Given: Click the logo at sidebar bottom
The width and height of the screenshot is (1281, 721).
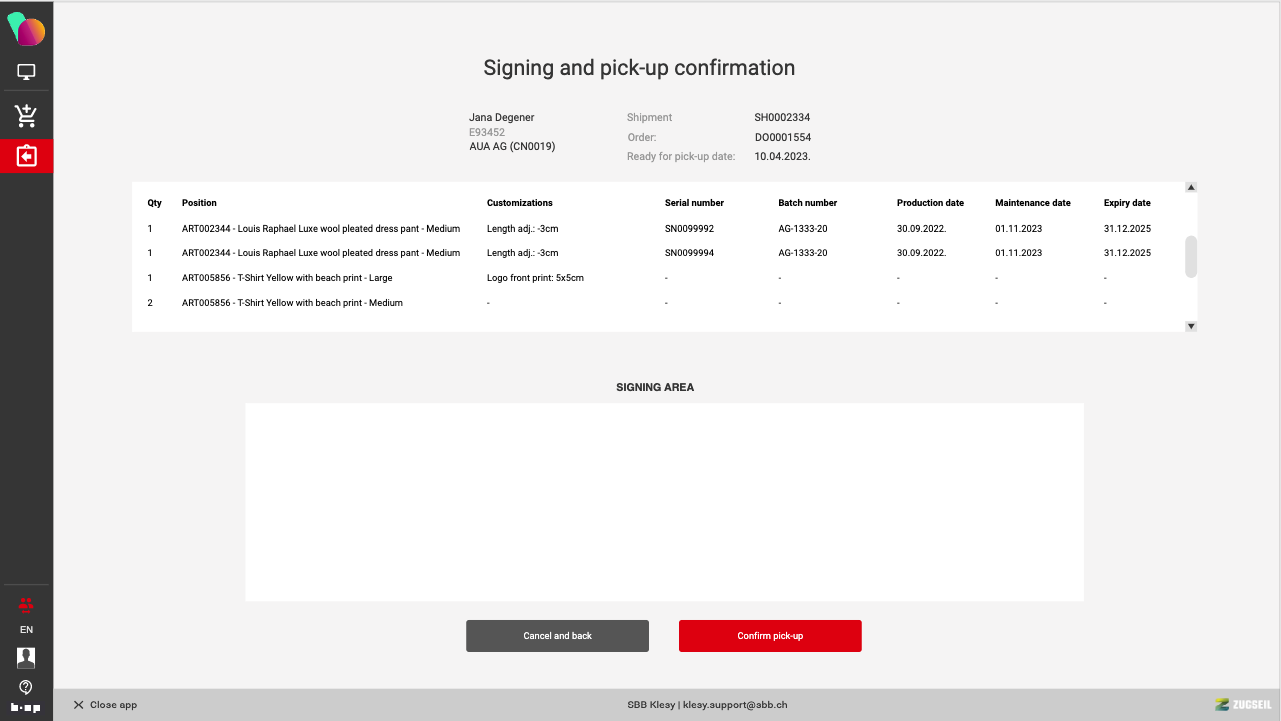Looking at the screenshot, I should tap(26, 708).
